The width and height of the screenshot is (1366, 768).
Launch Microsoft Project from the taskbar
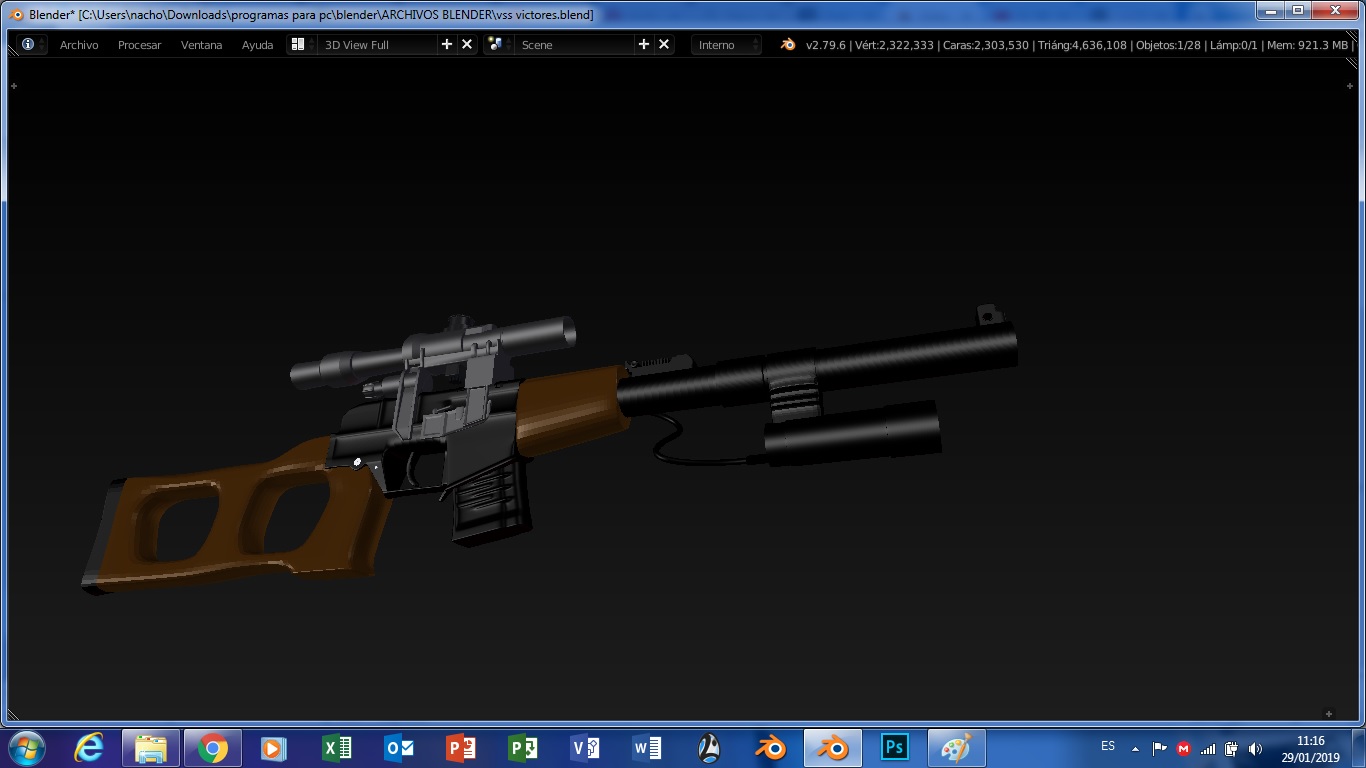point(522,748)
